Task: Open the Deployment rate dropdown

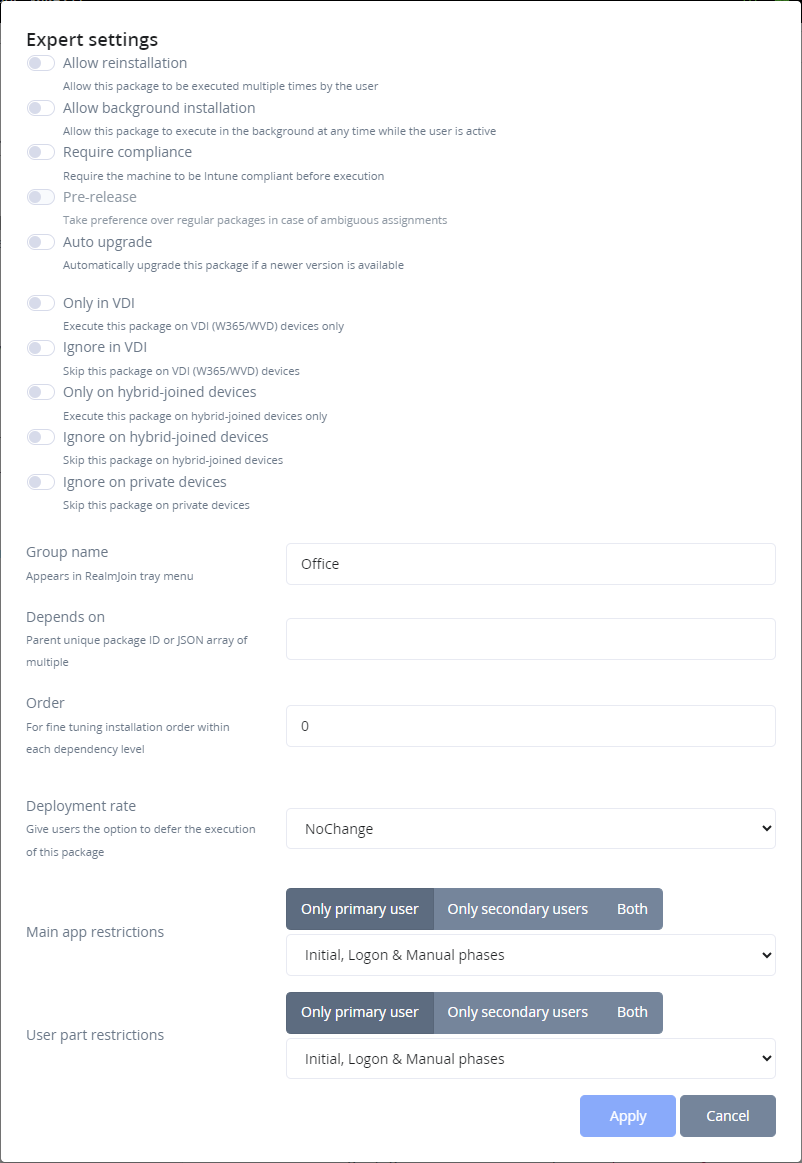Action: point(530,829)
